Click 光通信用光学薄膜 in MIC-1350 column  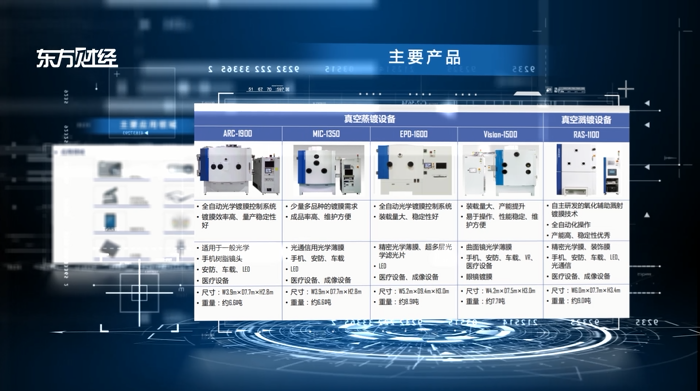pyautogui.click(x=317, y=247)
